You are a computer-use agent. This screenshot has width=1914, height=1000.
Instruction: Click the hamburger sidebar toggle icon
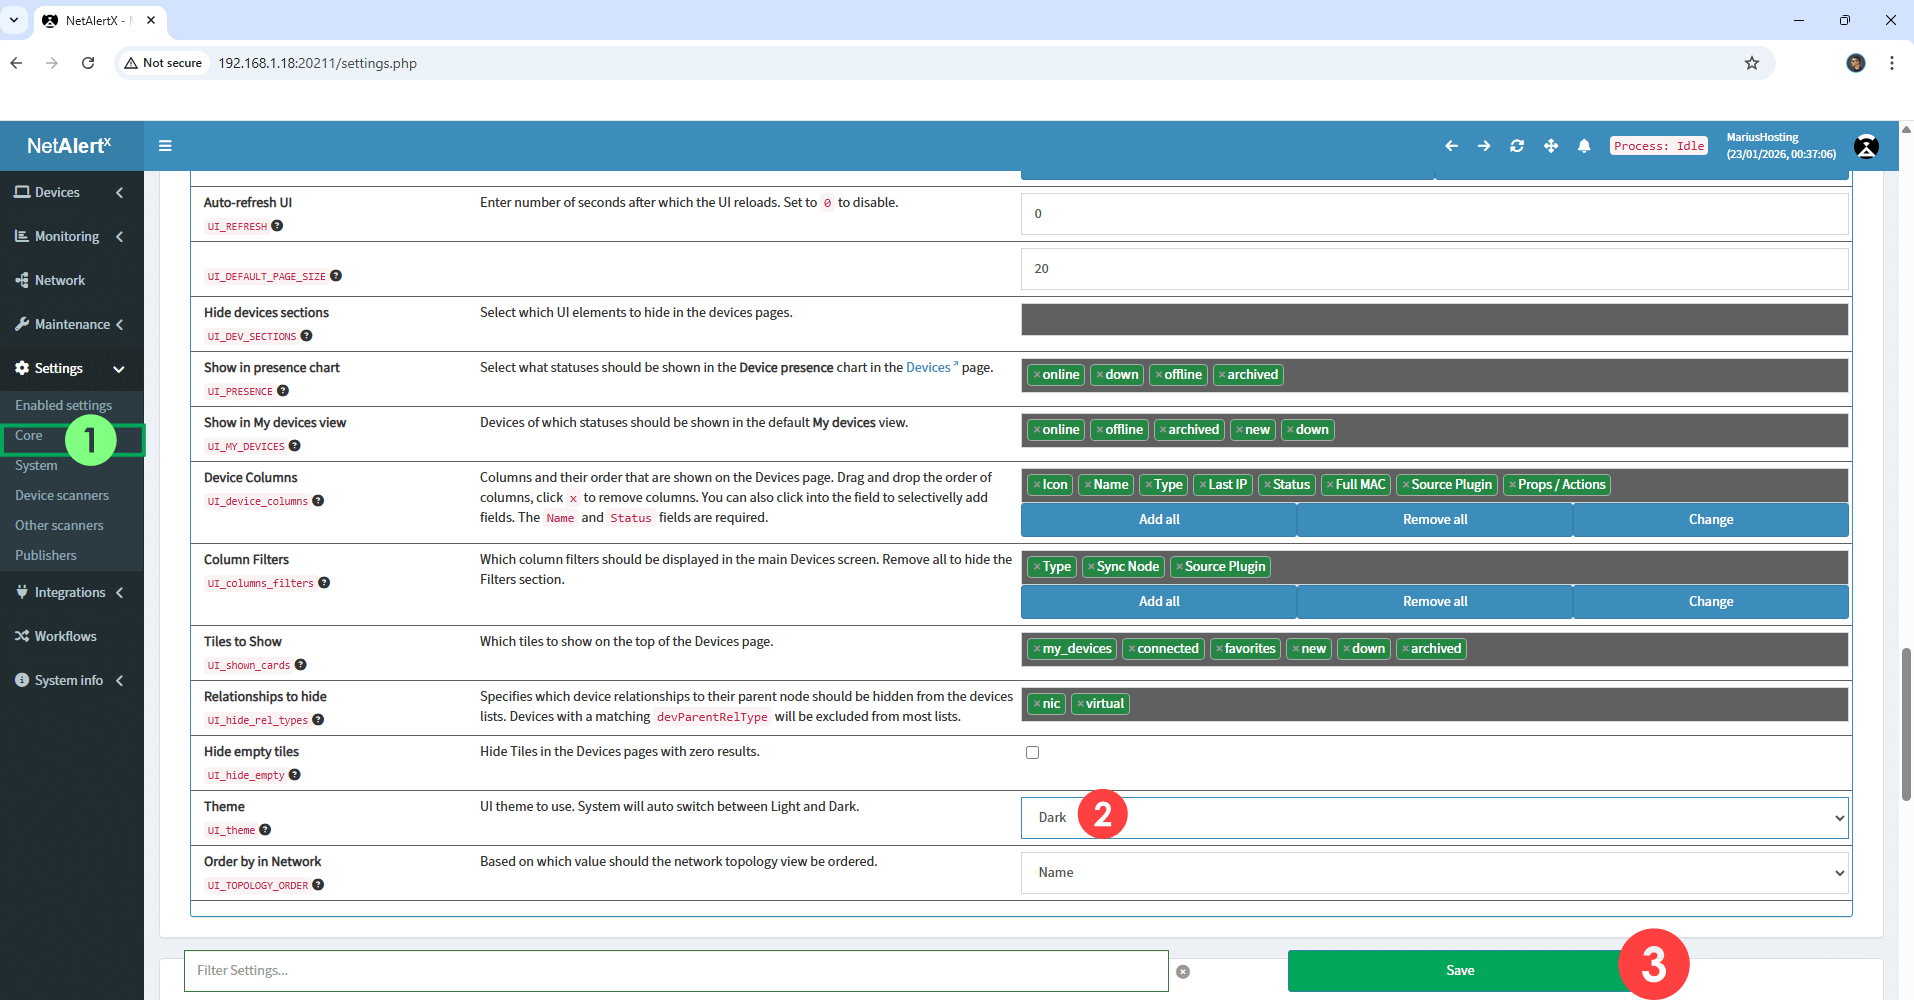coord(165,146)
